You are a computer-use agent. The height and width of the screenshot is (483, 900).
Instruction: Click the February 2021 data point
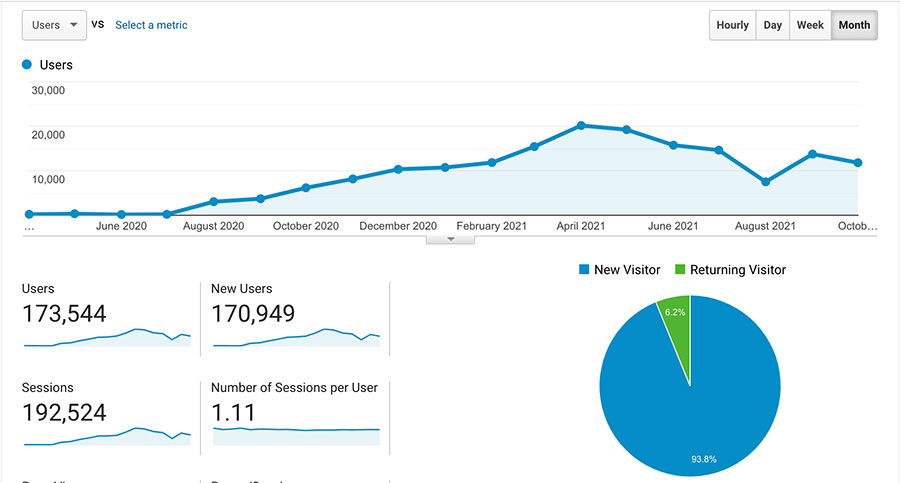(x=492, y=163)
